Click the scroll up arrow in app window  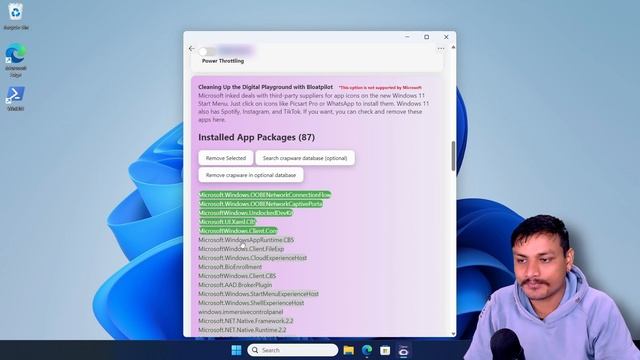tap(453, 47)
